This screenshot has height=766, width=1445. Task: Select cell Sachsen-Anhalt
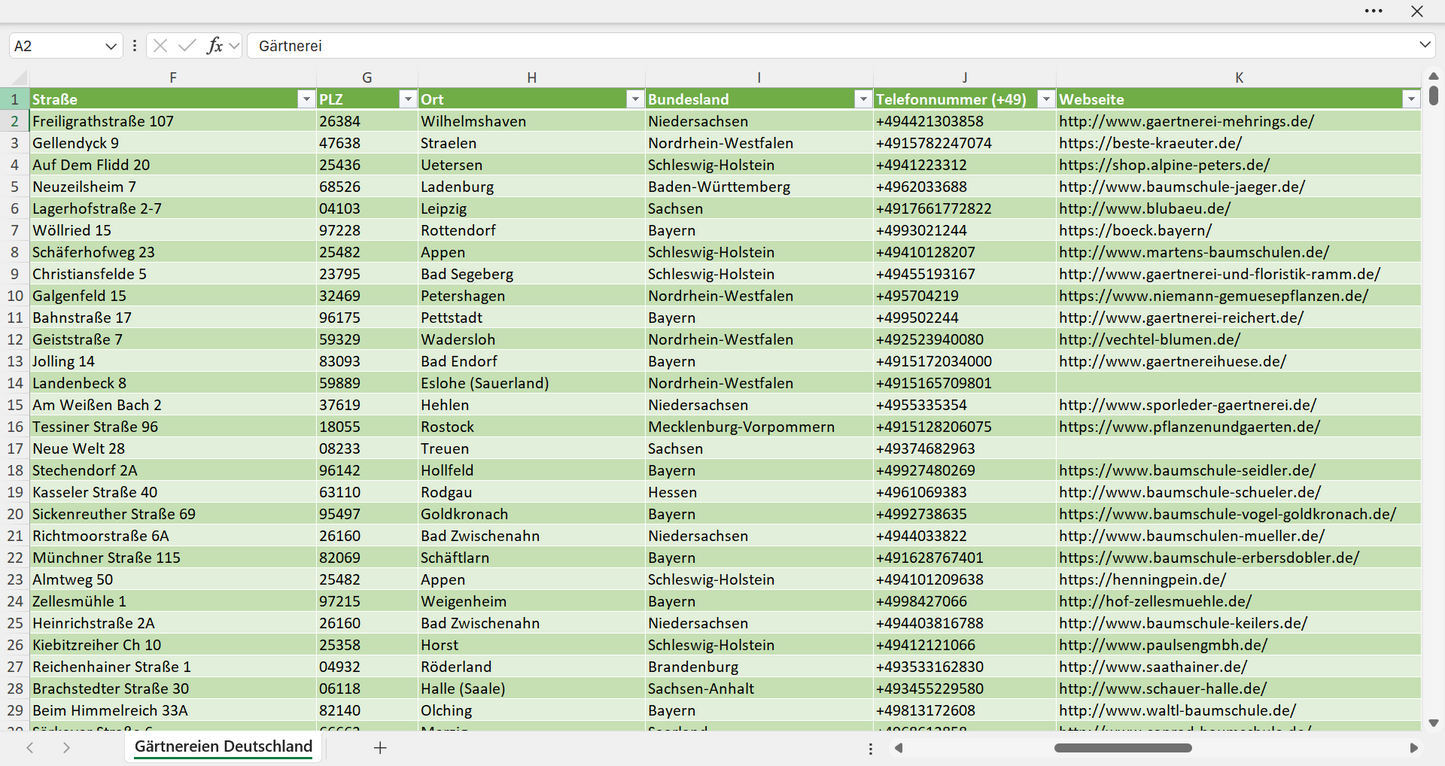pyautogui.click(x=759, y=689)
